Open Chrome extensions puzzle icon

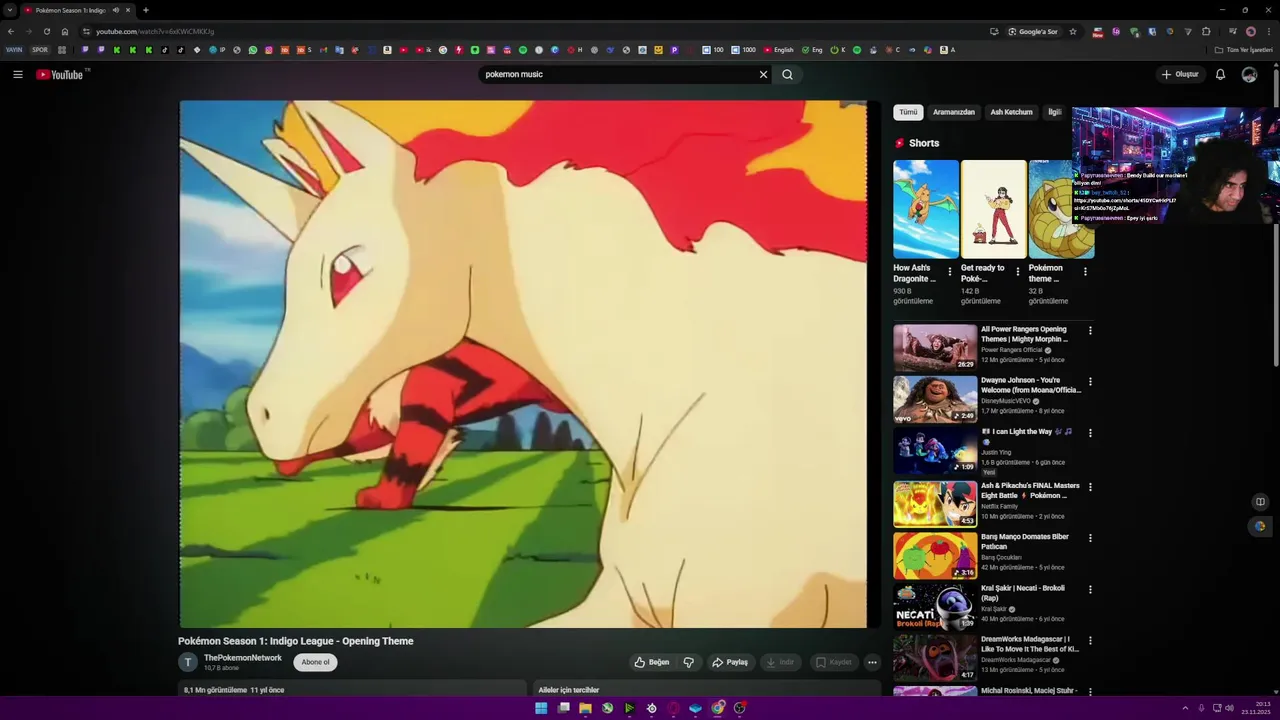point(1206,31)
